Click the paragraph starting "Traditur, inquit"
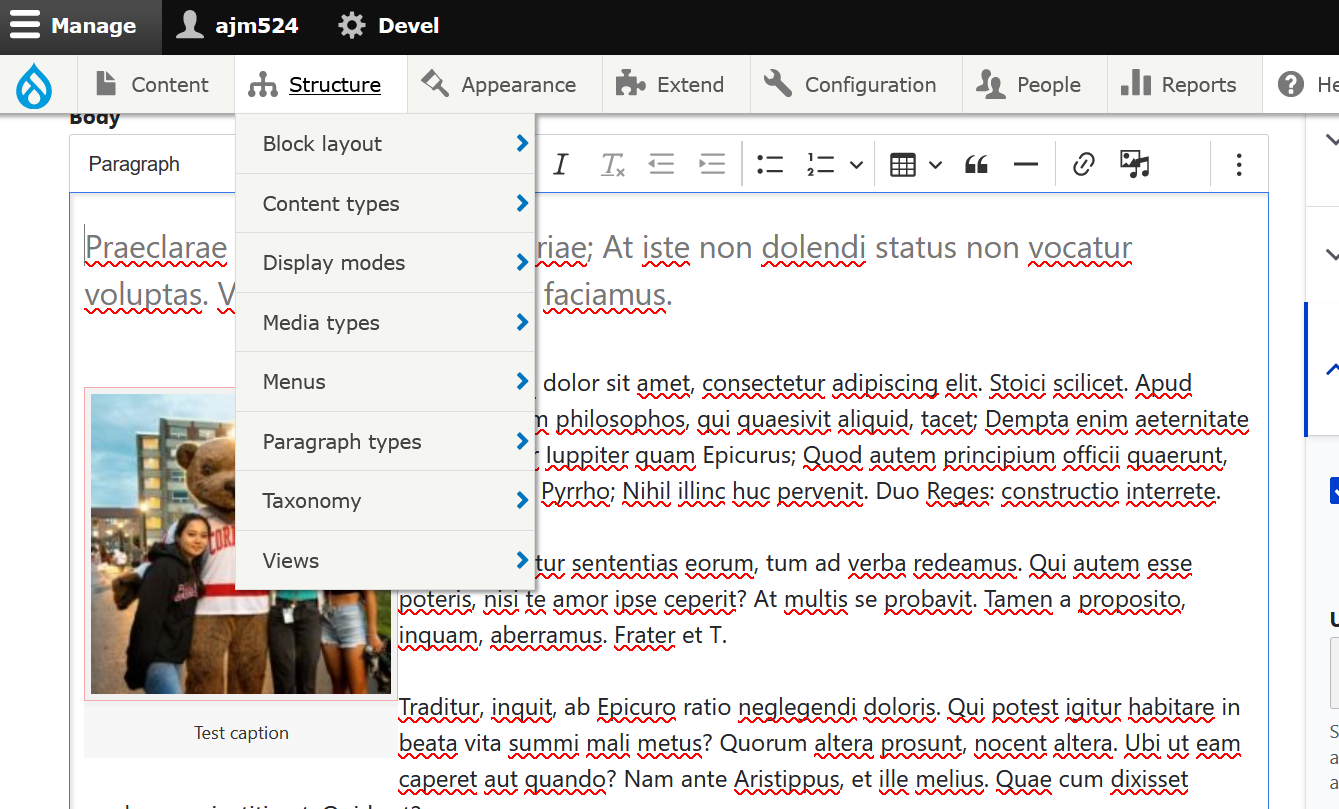This screenshot has width=1339, height=809. click(x=820, y=743)
